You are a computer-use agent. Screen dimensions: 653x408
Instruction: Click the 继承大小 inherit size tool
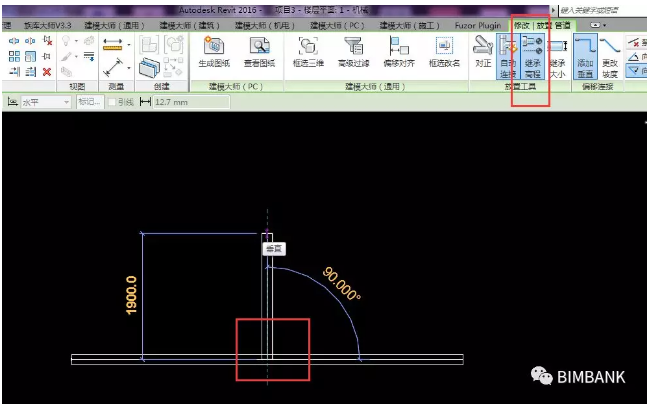click(x=558, y=57)
